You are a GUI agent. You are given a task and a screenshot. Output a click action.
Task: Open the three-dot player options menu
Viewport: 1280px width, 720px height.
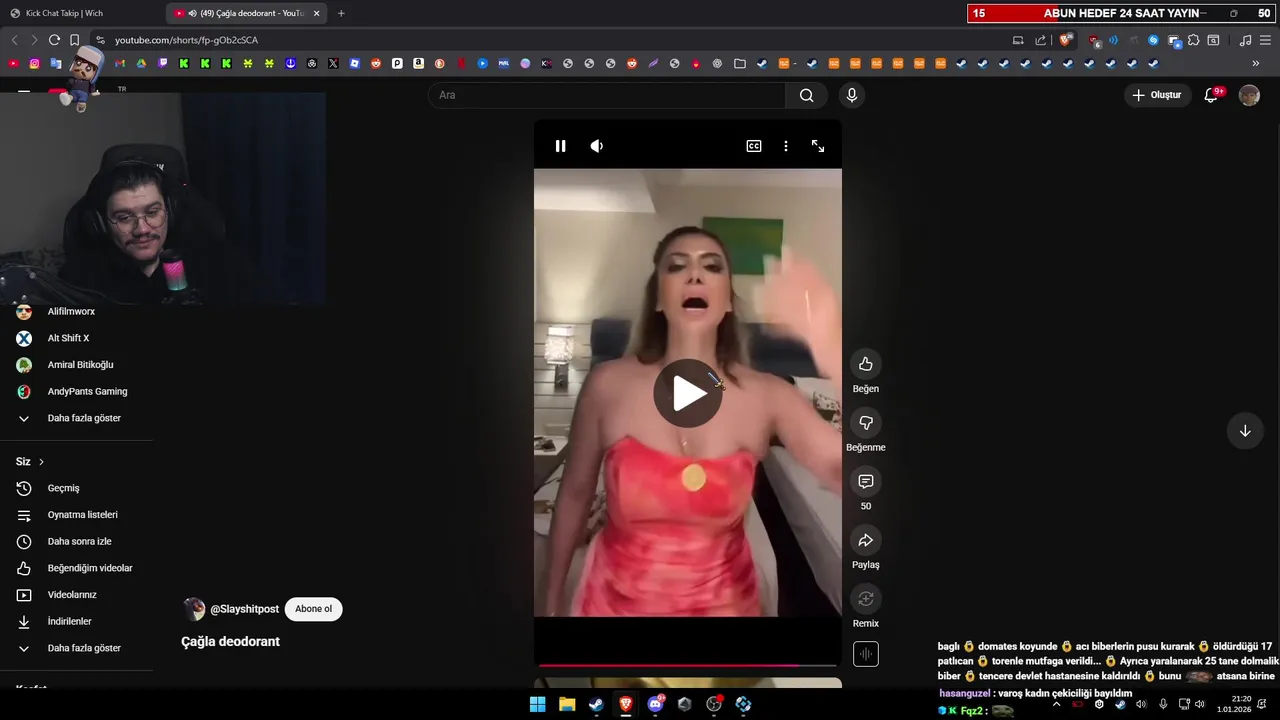click(x=786, y=146)
